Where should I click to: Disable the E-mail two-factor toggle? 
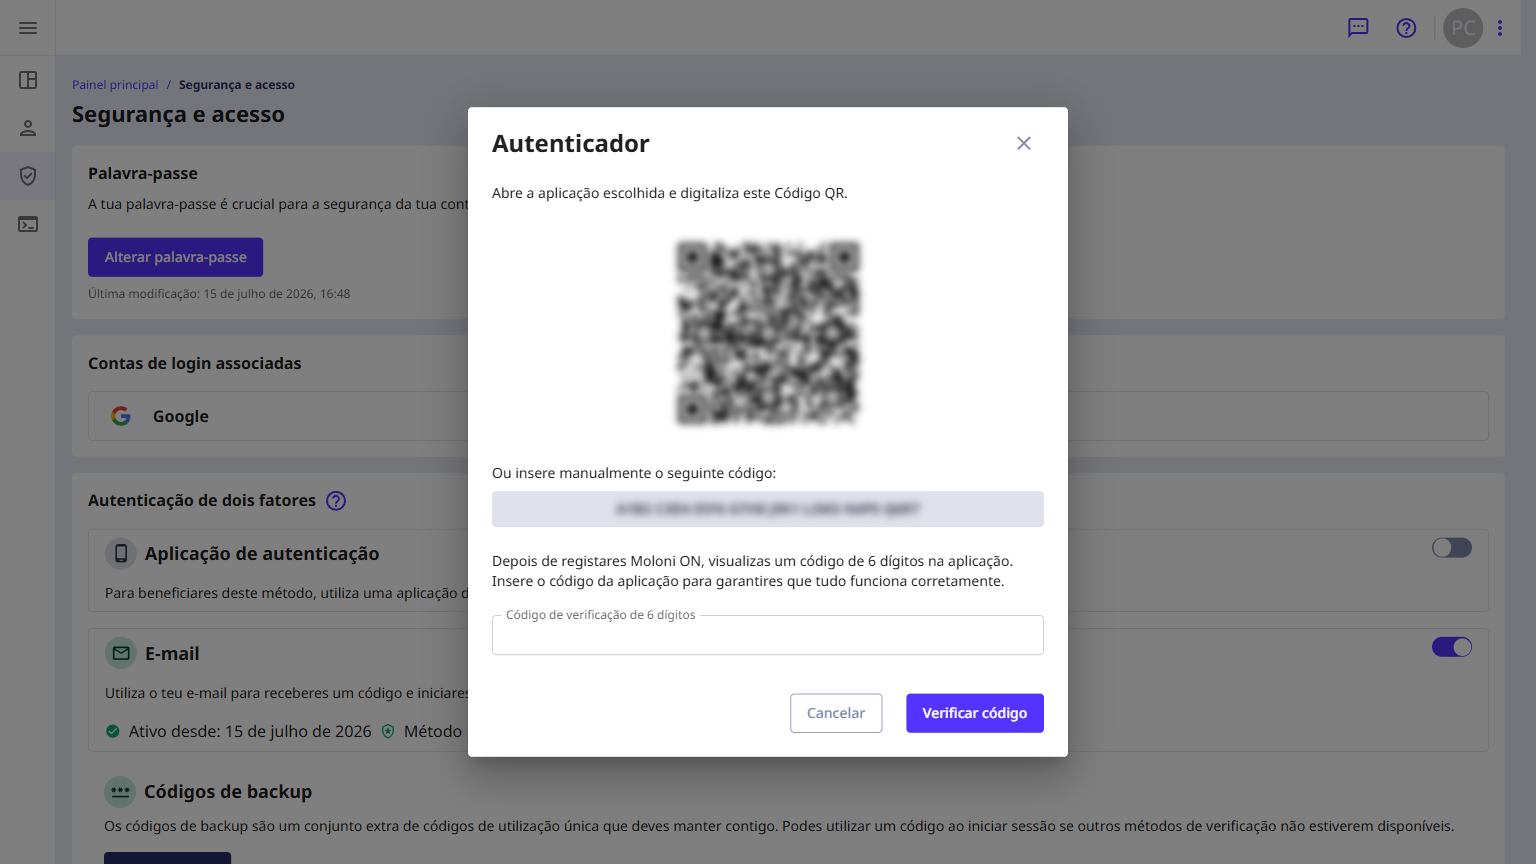tap(1451, 647)
